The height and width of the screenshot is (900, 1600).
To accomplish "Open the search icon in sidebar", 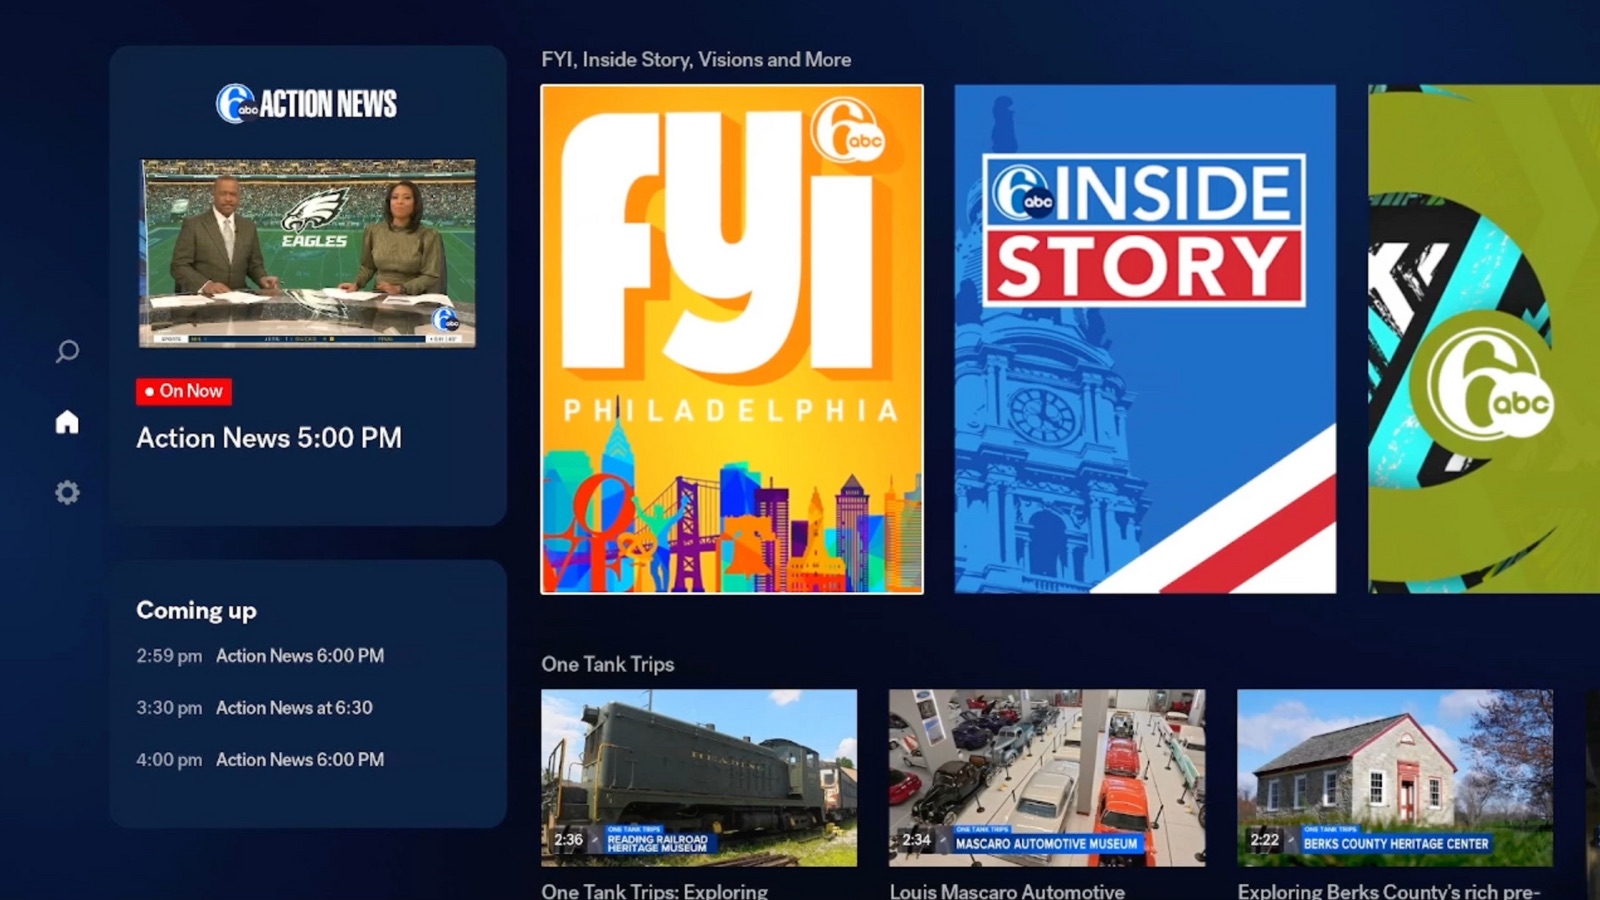I will [67, 351].
